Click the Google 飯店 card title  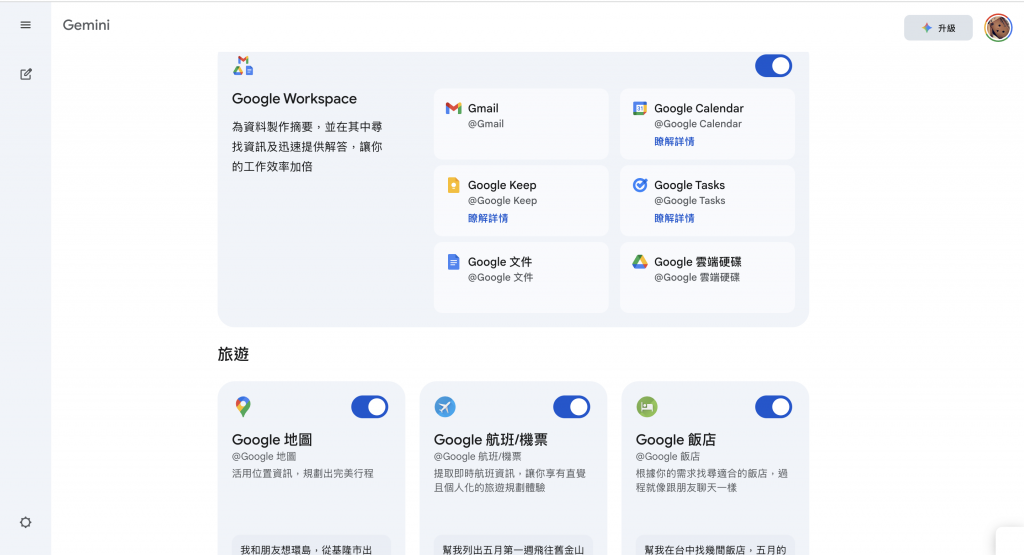point(676,440)
